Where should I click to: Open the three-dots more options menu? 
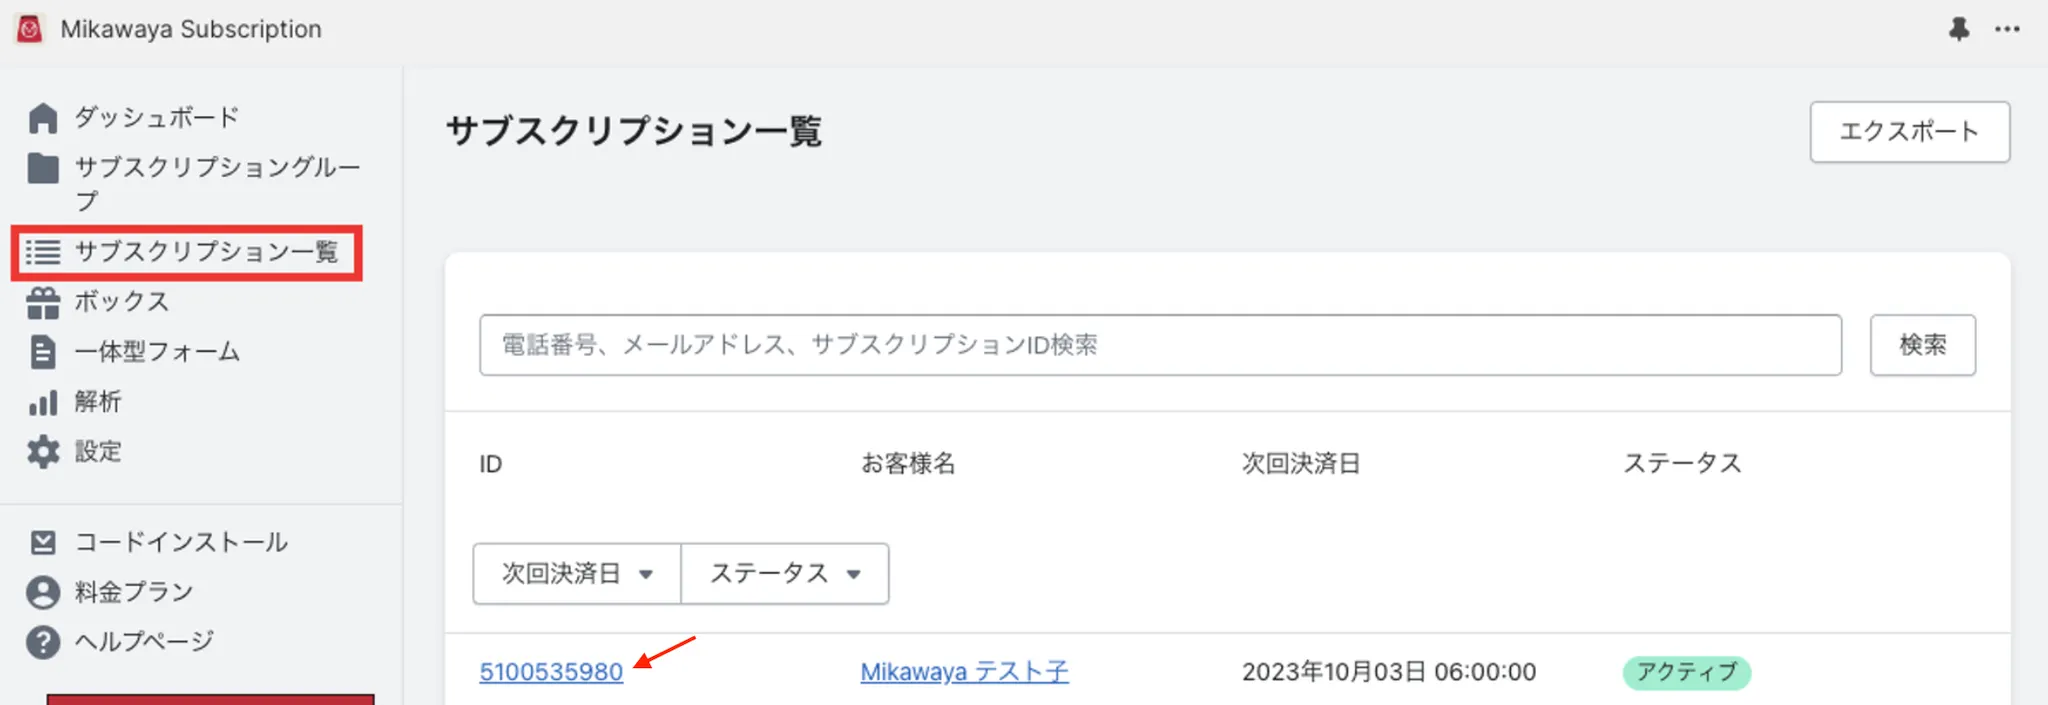coord(2007,29)
